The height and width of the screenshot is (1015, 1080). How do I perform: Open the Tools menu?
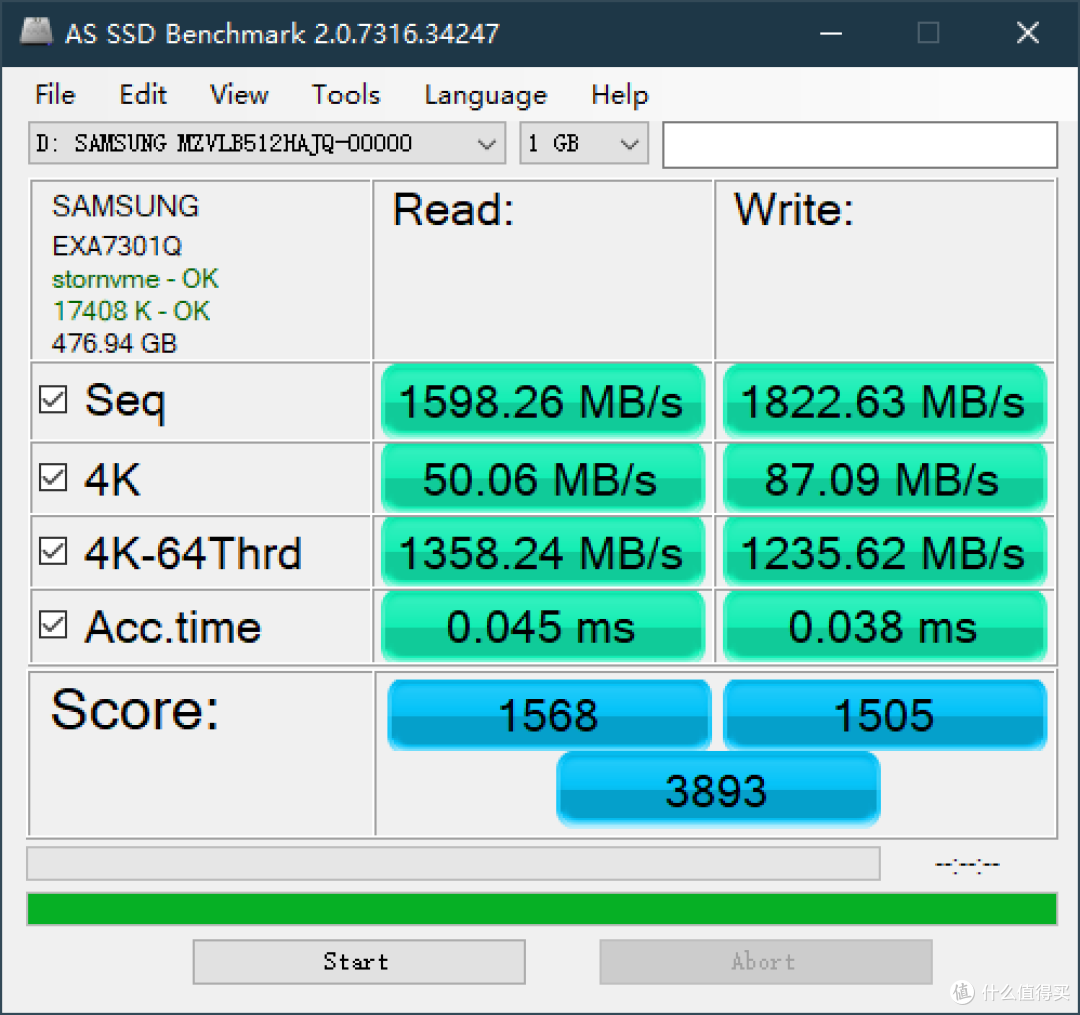(x=346, y=94)
